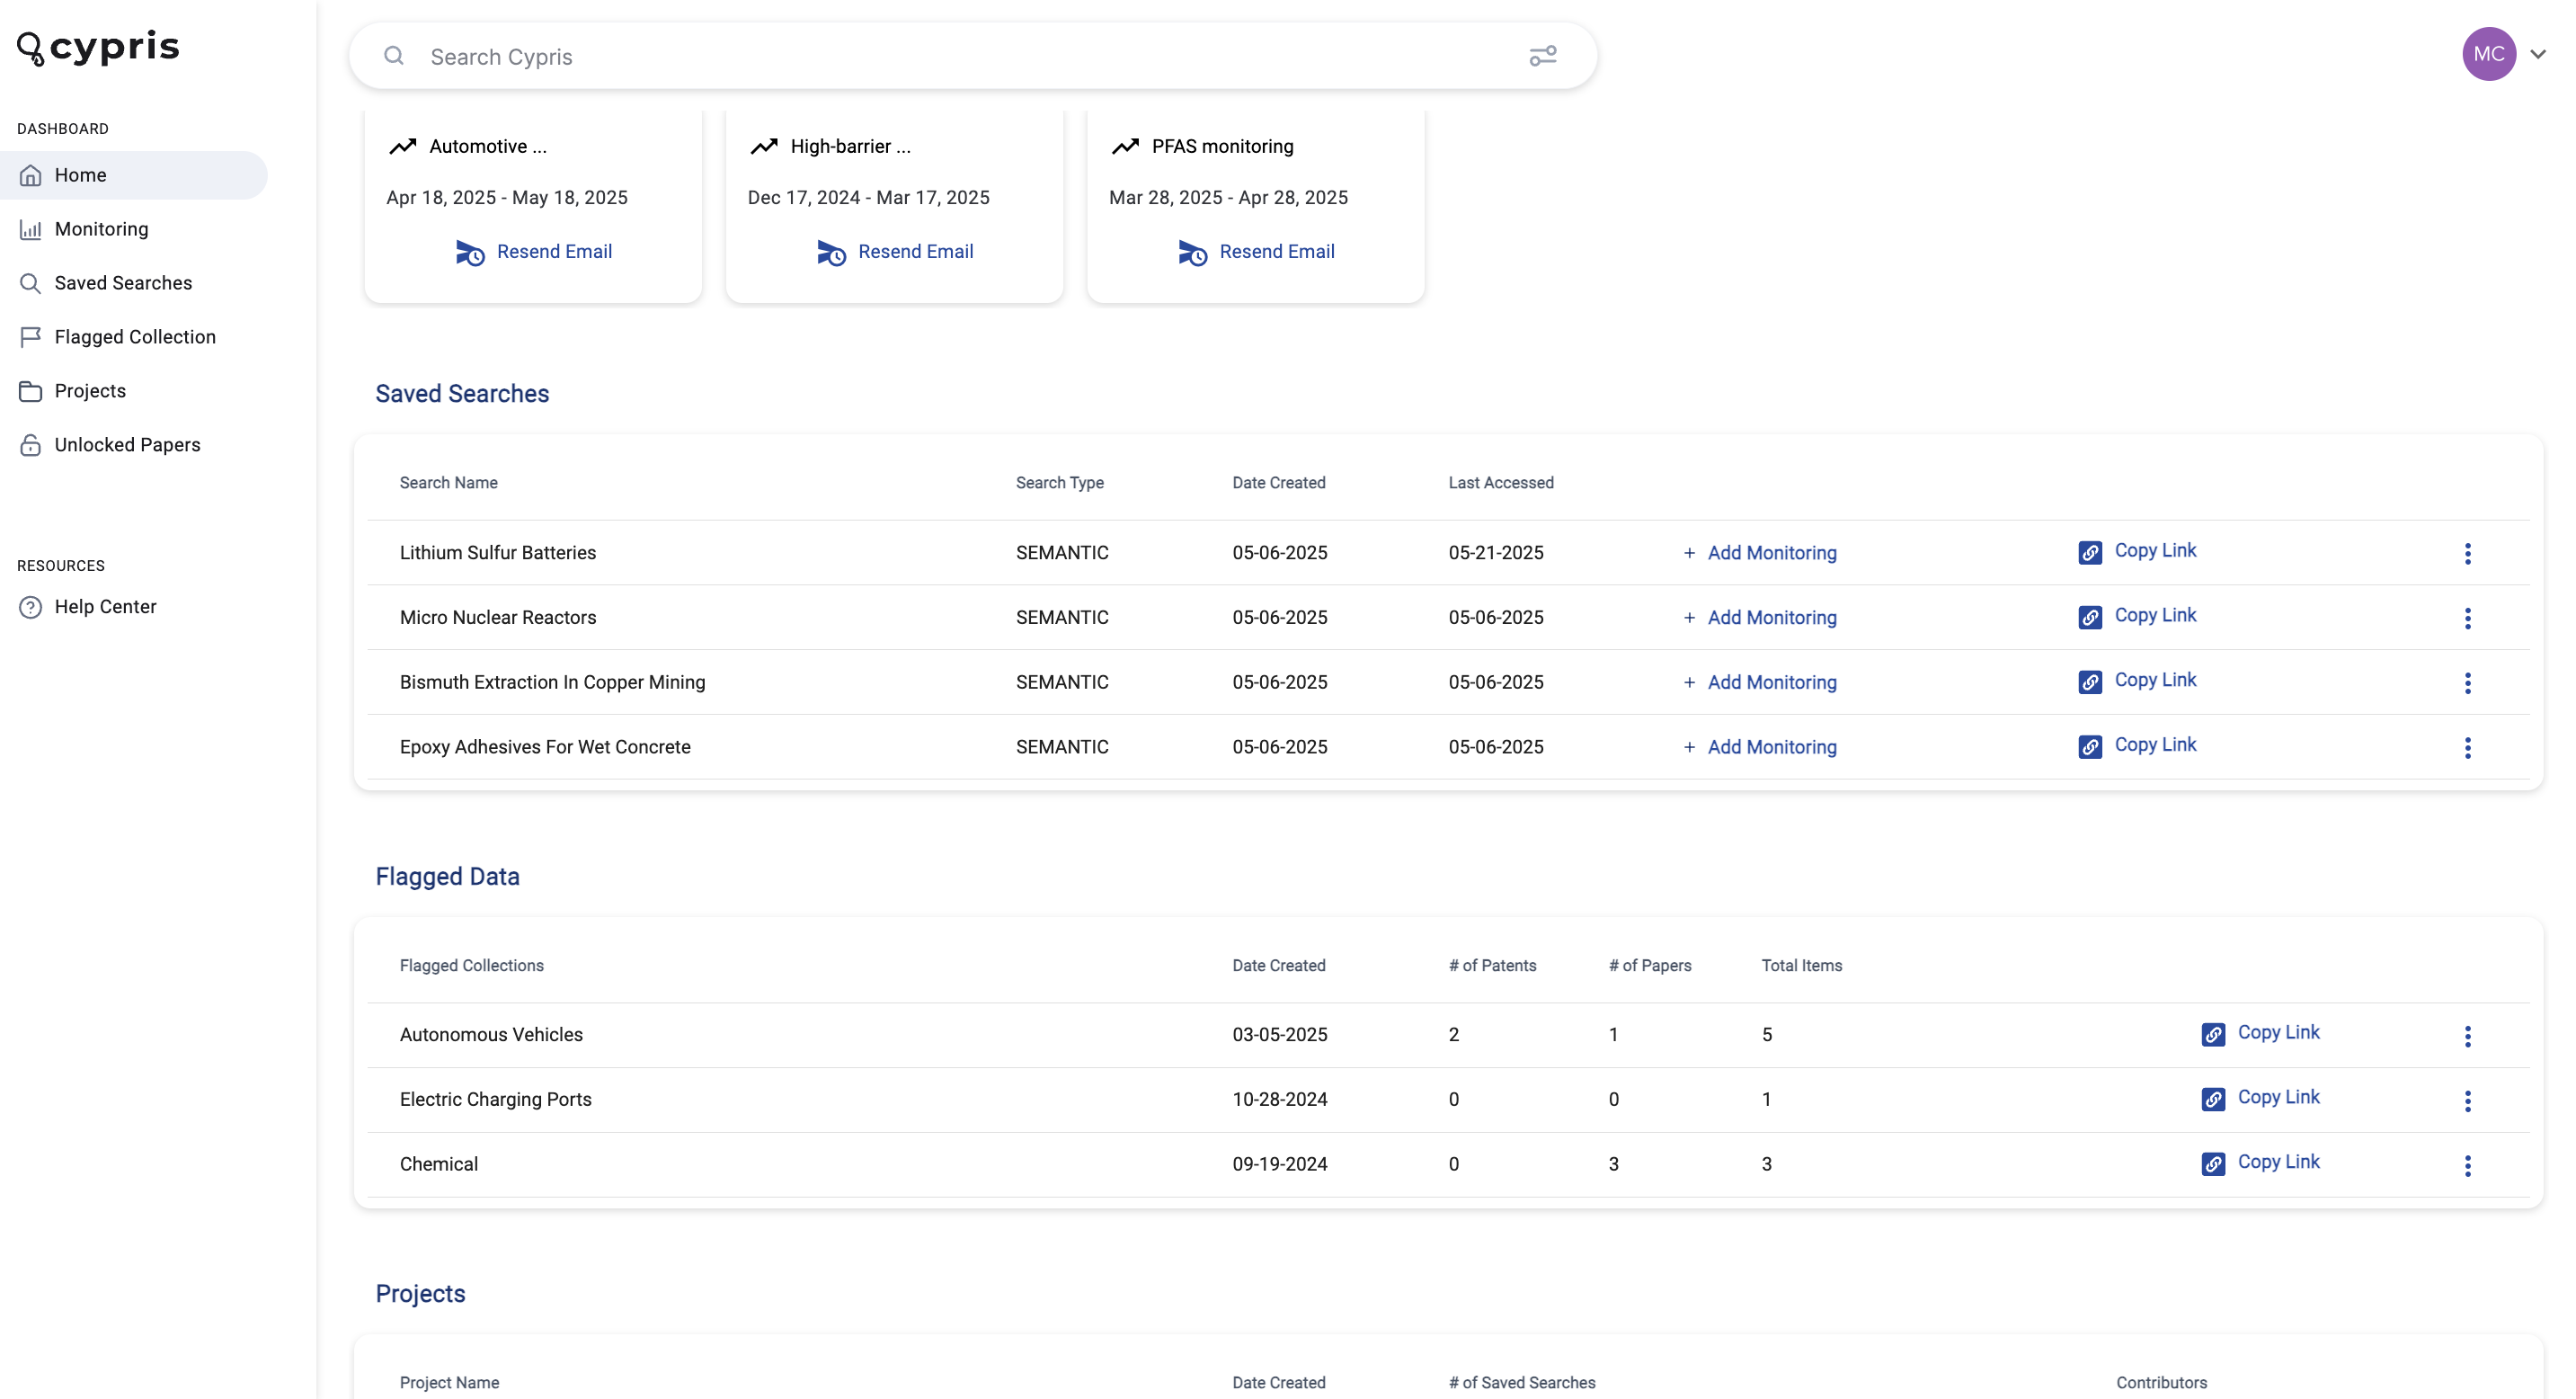
Task: Click trend icon on High-barrier card
Action: click(764, 147)
